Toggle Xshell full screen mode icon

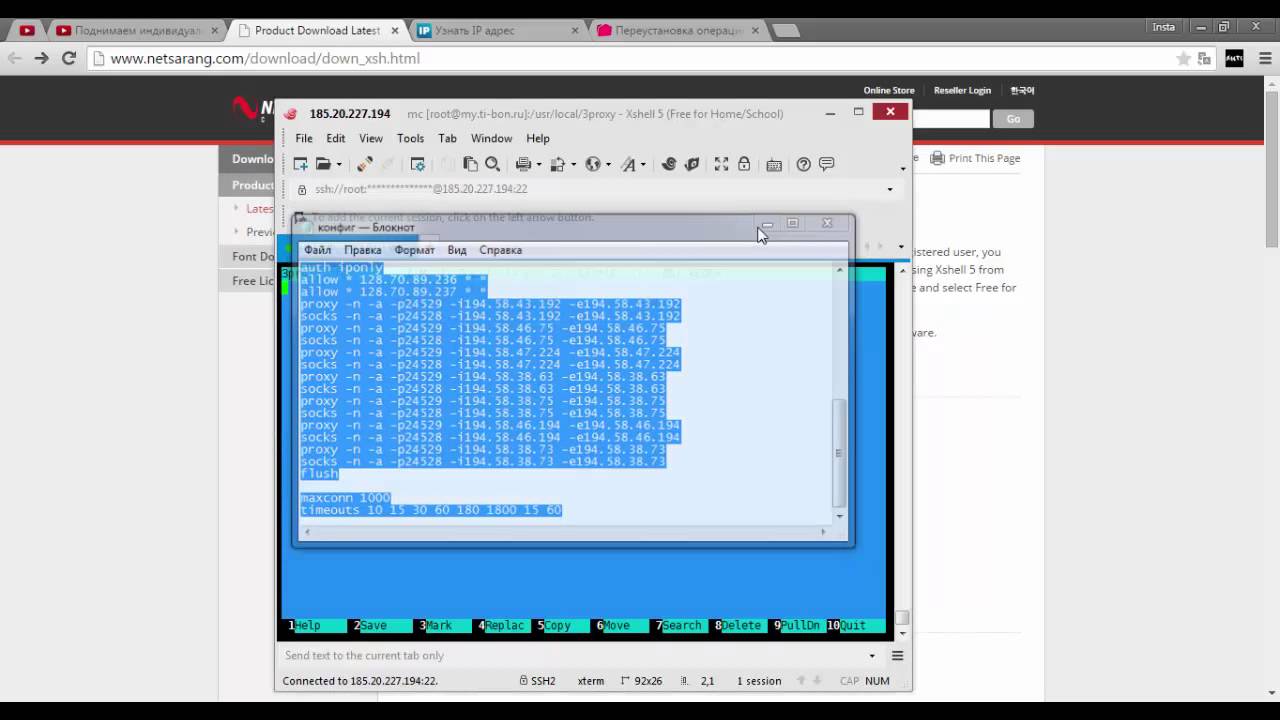(x=721, y=164)
